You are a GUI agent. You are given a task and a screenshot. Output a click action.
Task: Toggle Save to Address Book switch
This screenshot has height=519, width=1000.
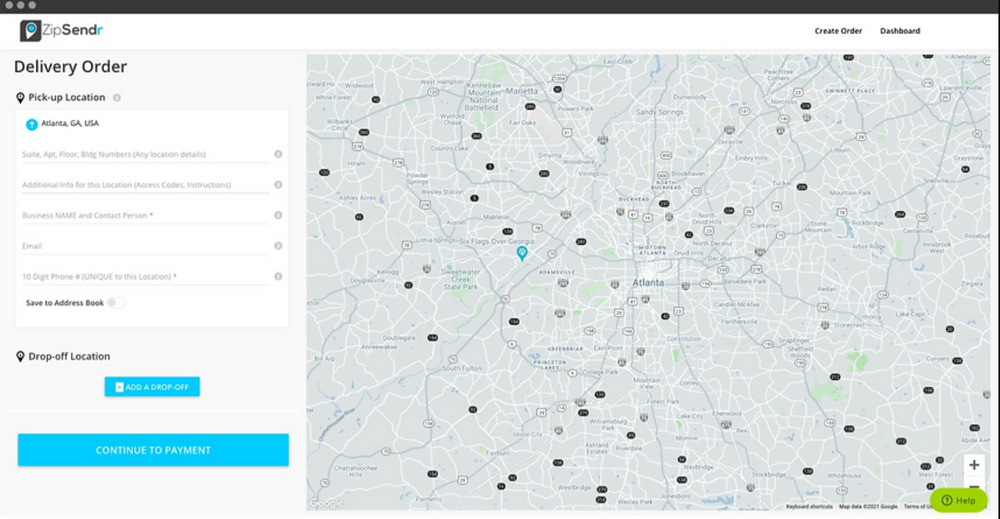116,303
